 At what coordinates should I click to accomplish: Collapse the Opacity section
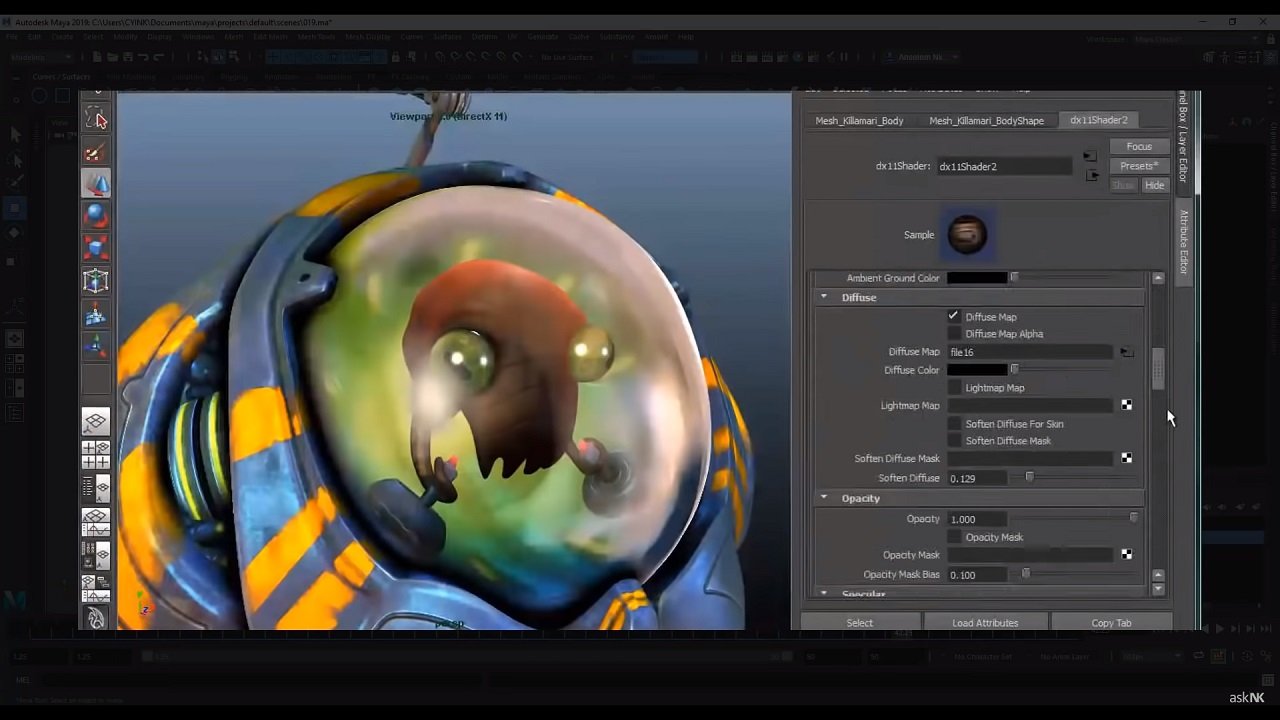(825, 498)
